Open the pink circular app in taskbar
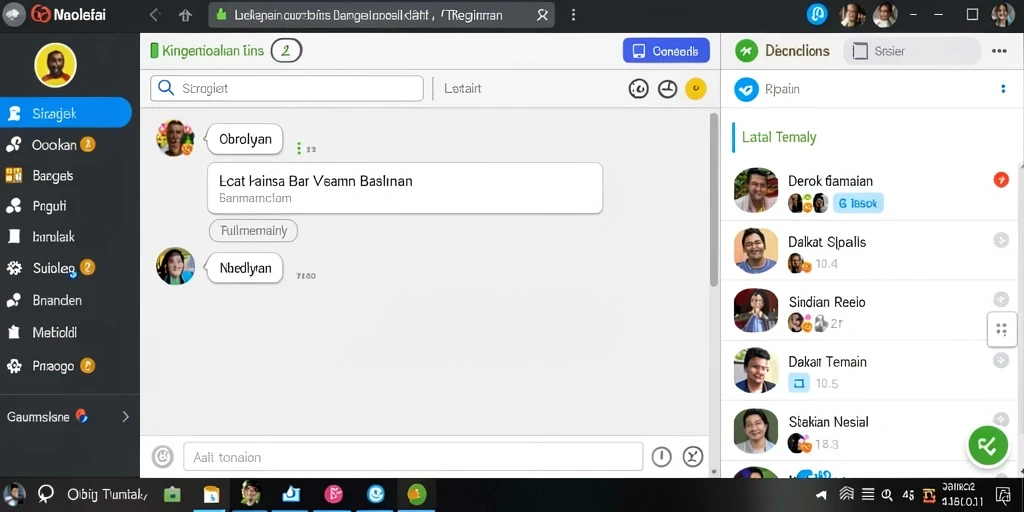This screenshot has height=512, width=1024. click(334, 494)
